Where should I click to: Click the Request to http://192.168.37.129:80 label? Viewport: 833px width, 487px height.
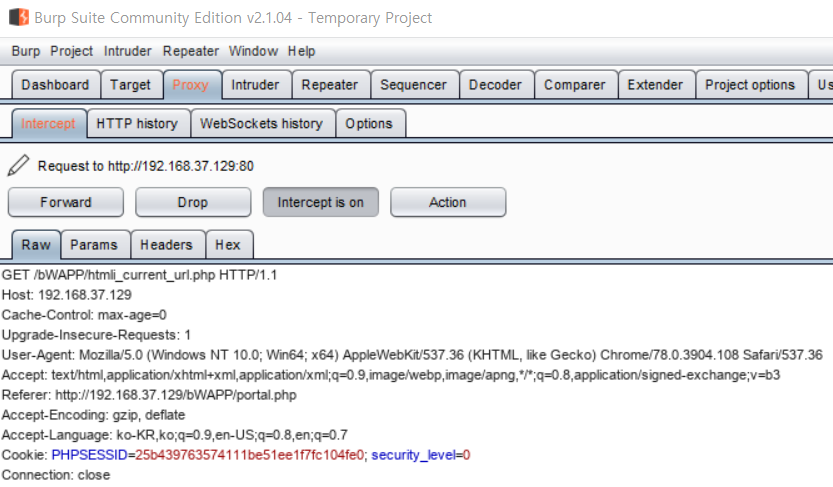(x=146, y=166)
